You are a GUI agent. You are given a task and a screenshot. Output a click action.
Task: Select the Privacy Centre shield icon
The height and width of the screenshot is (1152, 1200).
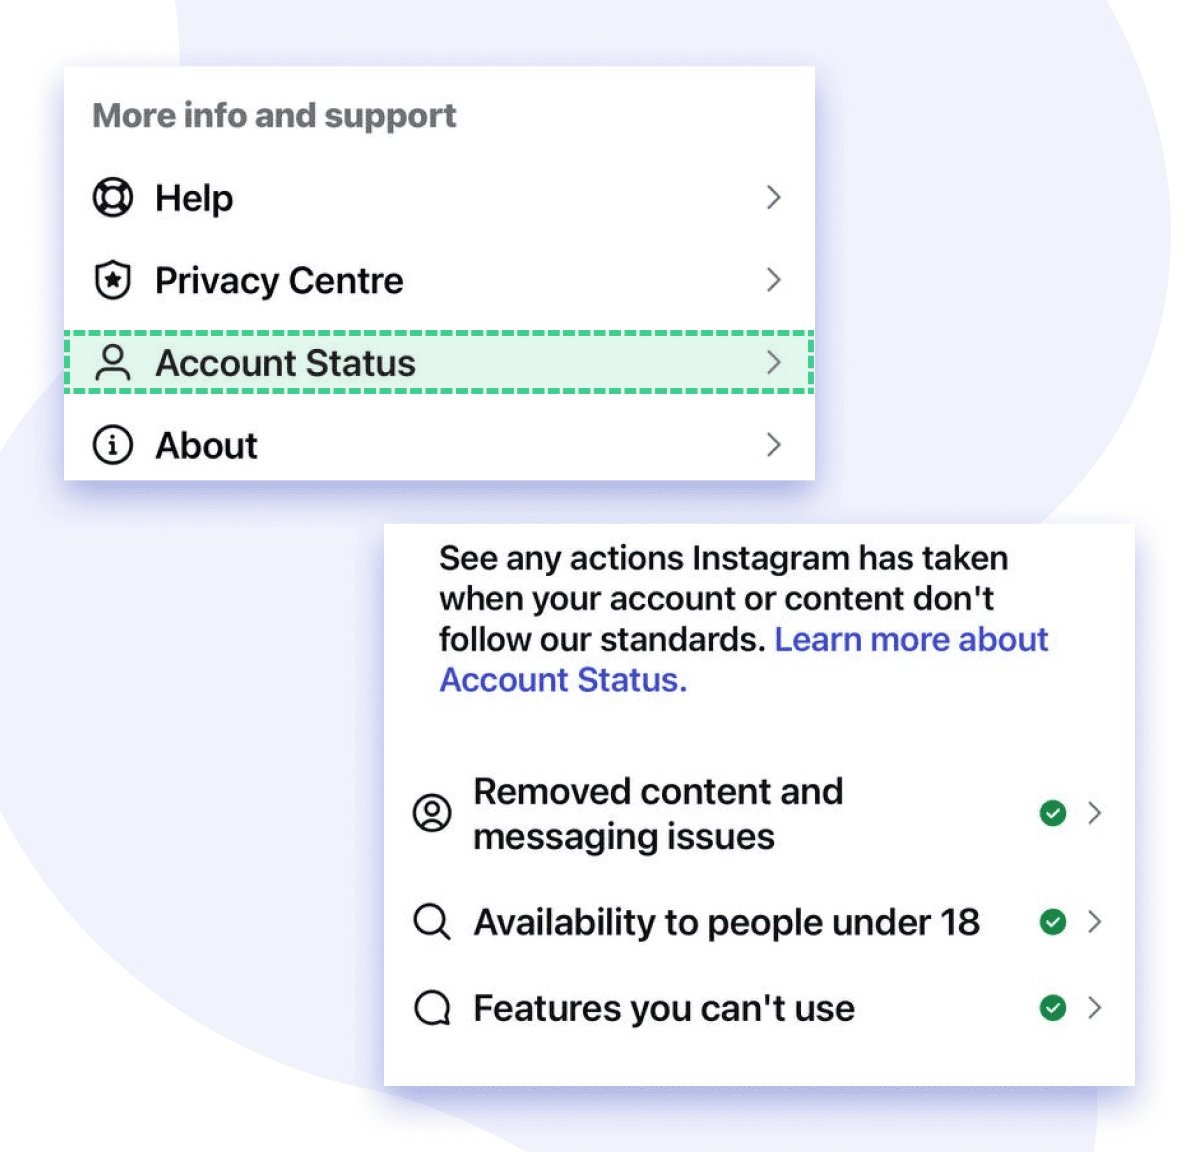pos(113,280)
